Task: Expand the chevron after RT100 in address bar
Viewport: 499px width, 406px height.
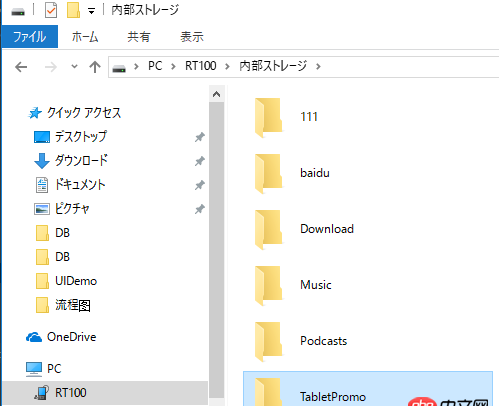Action: [227, 67]
